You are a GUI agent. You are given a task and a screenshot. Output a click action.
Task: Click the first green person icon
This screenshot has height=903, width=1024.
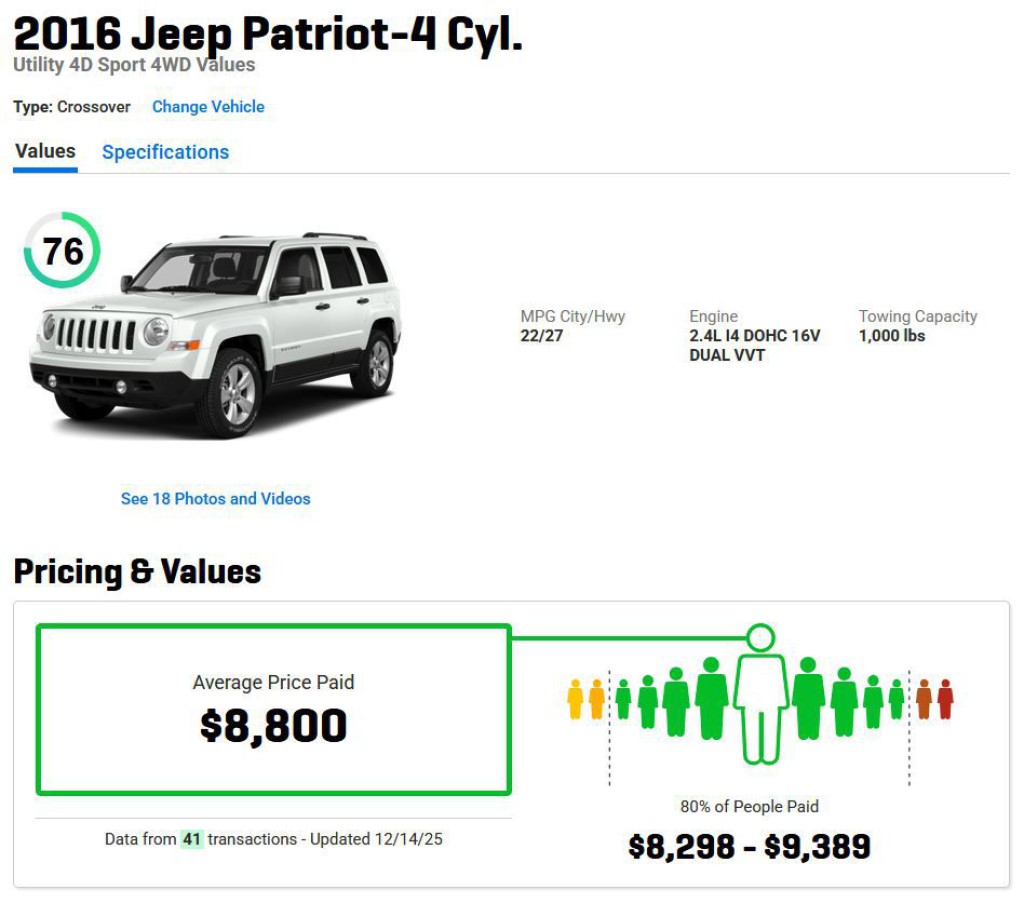pos(622,700)
